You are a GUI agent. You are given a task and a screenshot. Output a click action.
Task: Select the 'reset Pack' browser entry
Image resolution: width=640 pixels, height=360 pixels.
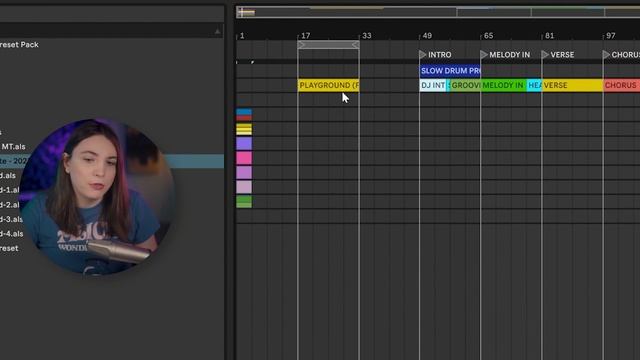tap(19, 44)
